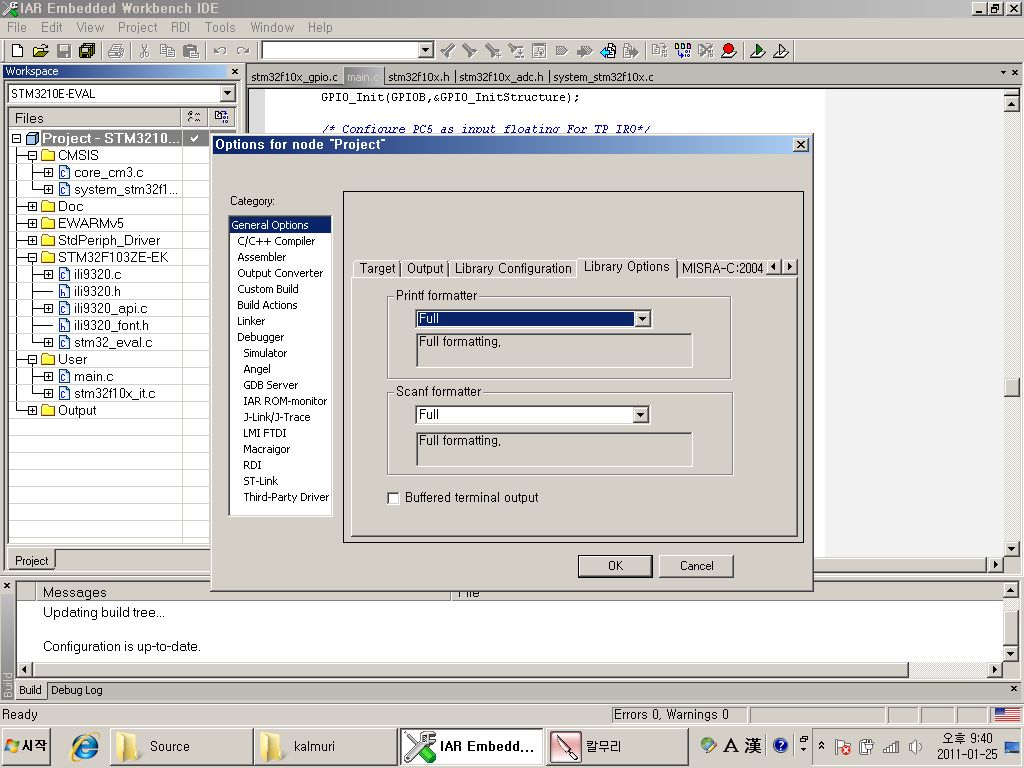Collapse the STM32F103ZE-EK folder
This screenshot has height=768, width=1024.
(x=32, y=257)
